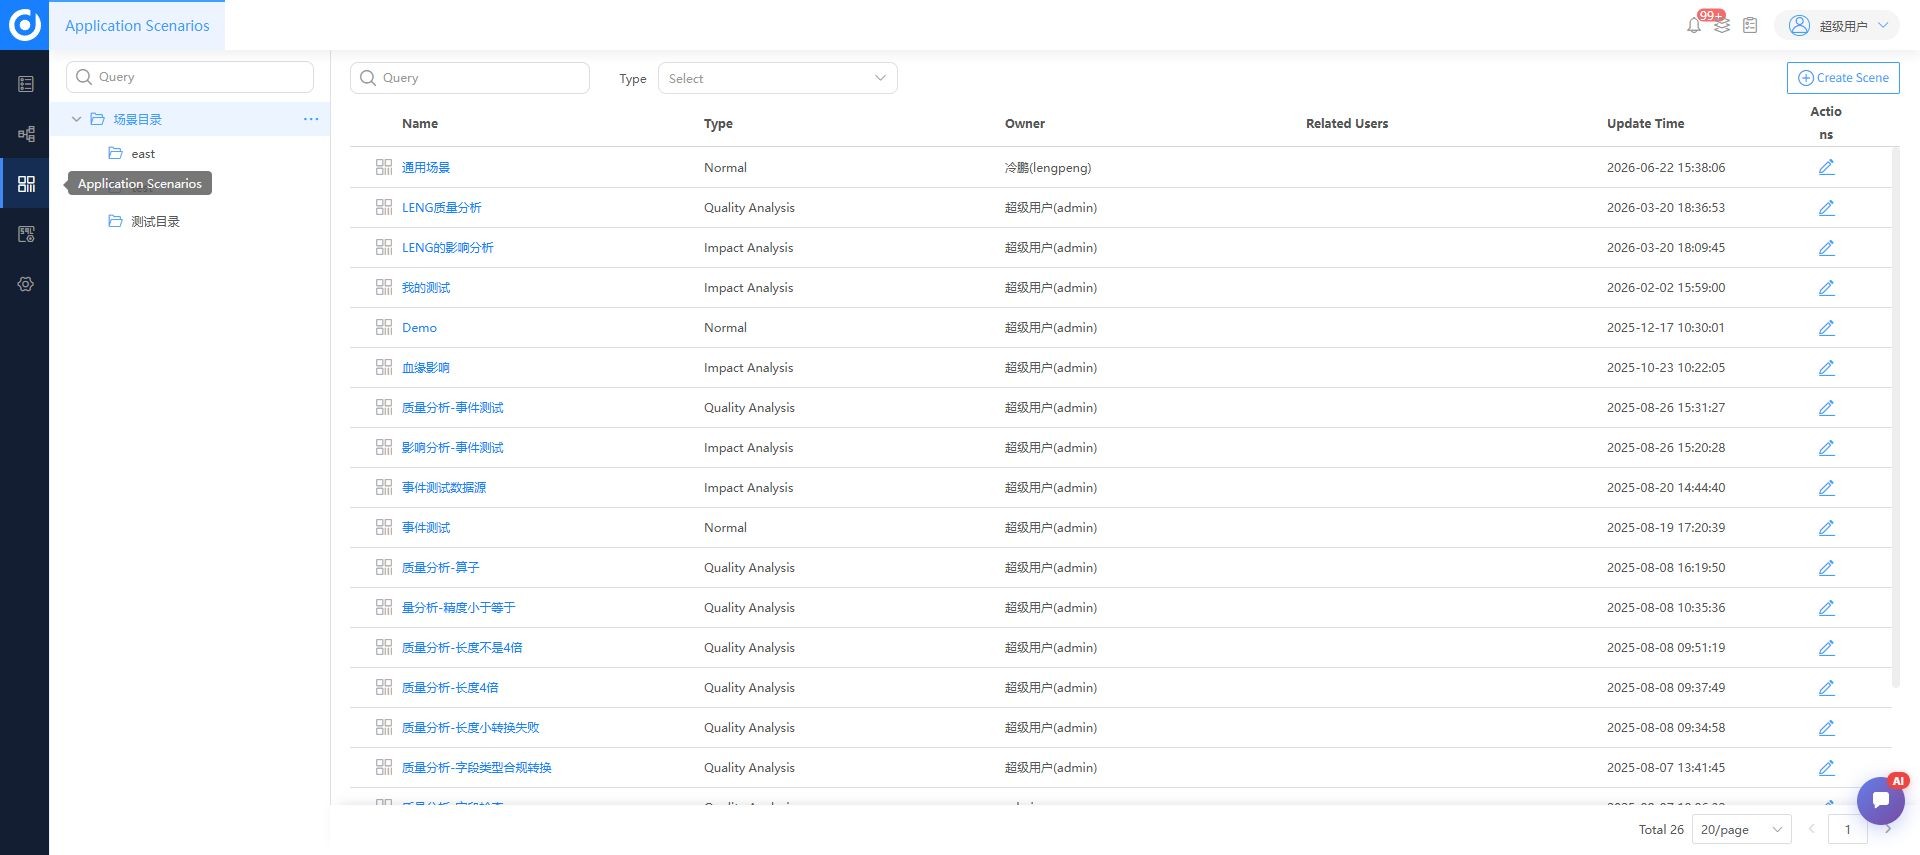1920x855 pixels.
Task: Click edit pencil for 通用场景 row
Action: click(x=1826, y=167)
